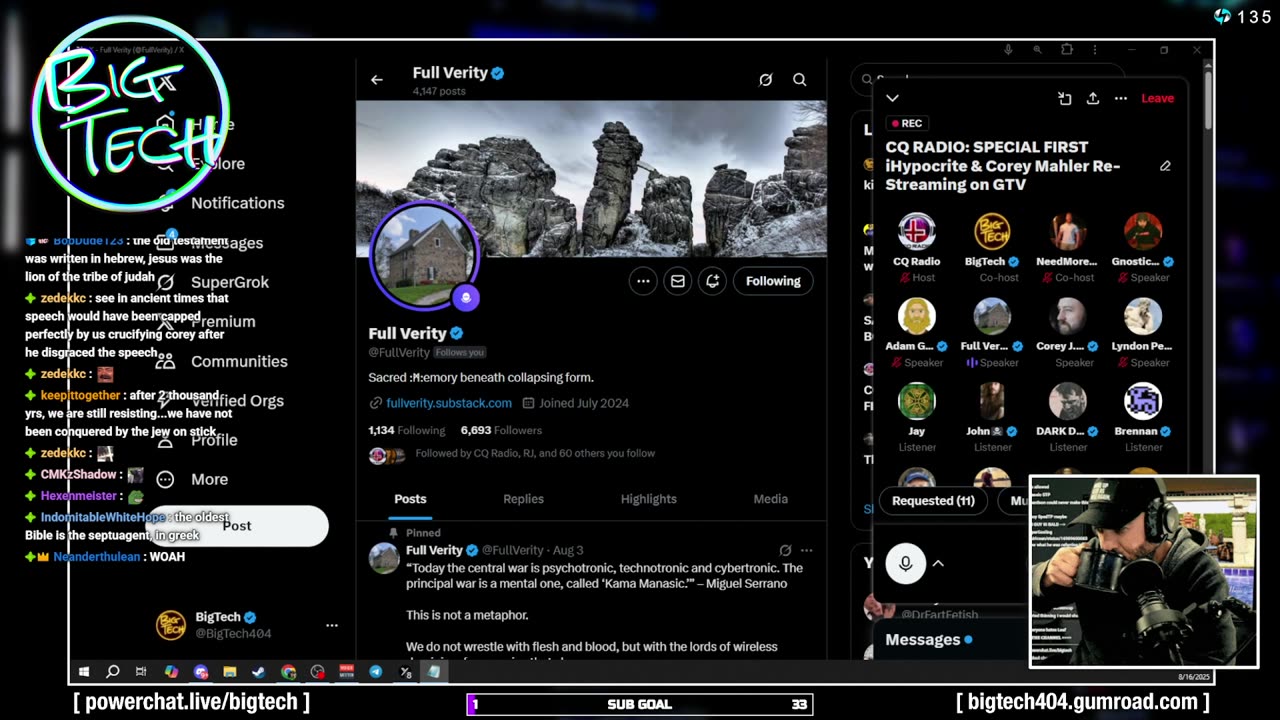Expand microphone options chevron in Space
Image resolution: width=1280 pixels, height=720 pixels.
point(938,563)
